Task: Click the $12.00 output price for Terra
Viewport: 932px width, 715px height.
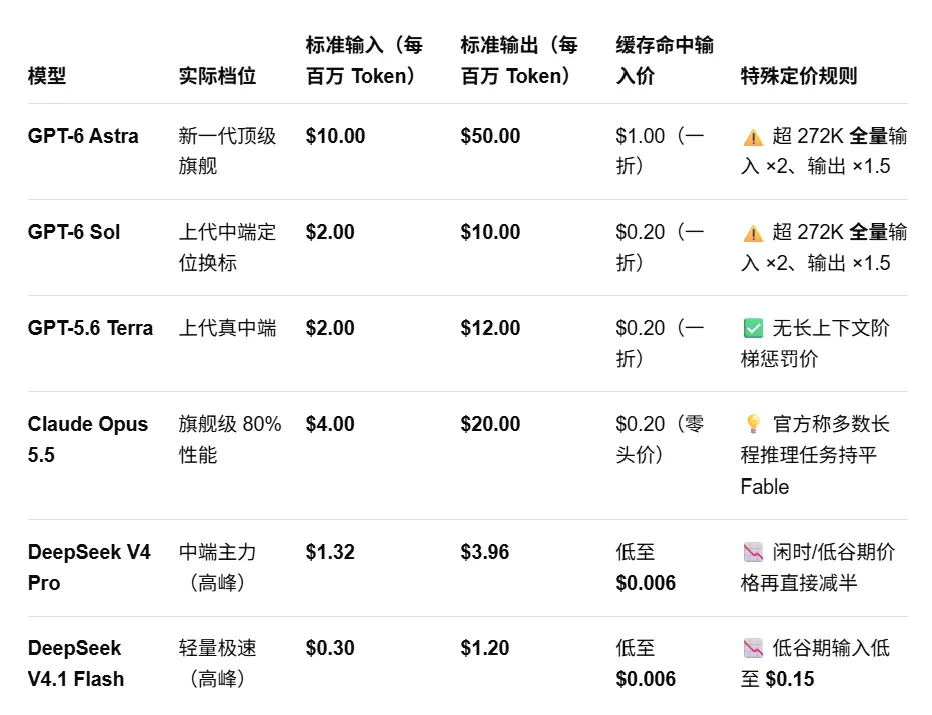Action: 490,328
